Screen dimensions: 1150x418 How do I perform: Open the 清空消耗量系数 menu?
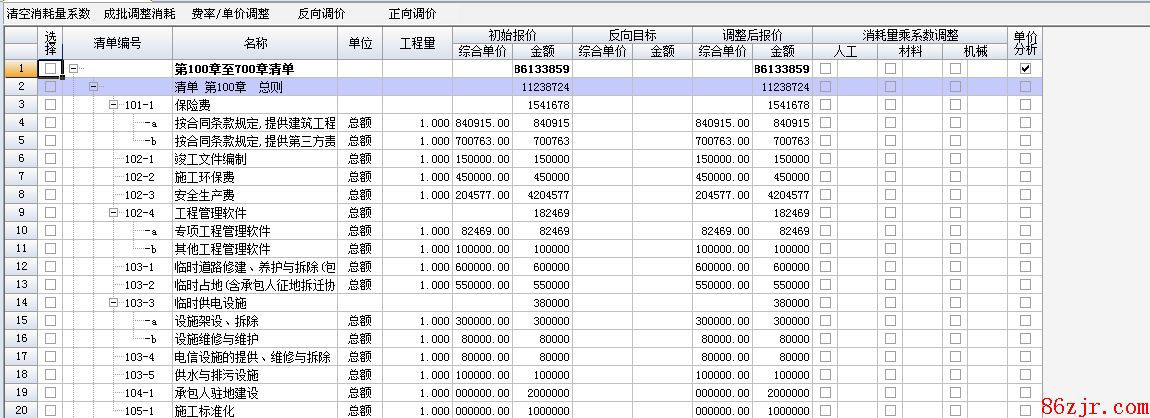point(48,14)
